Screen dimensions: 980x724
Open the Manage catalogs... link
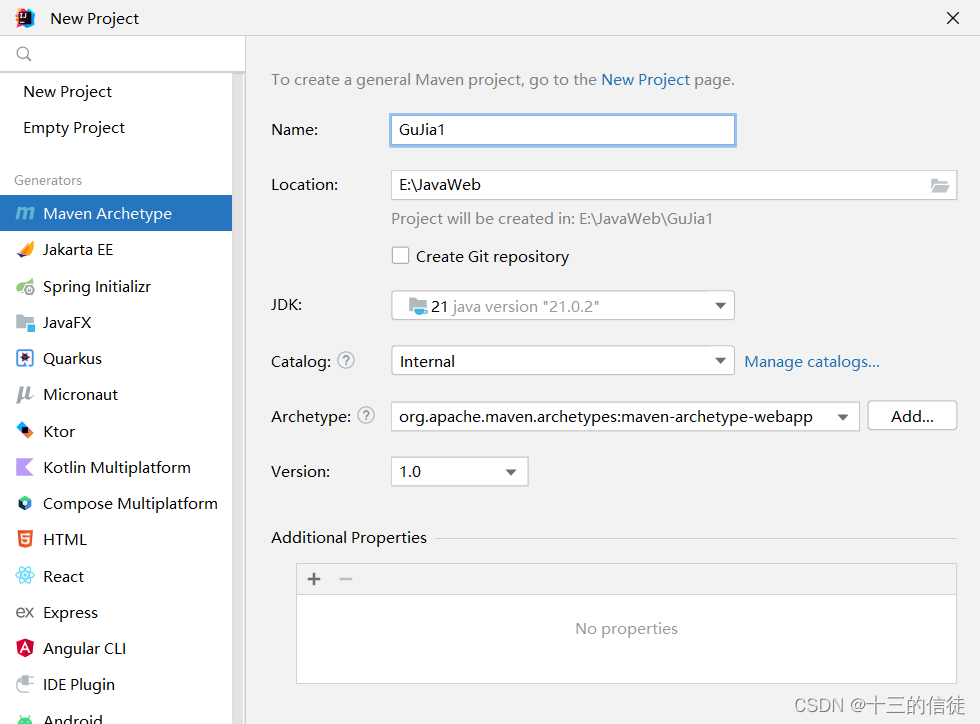click(x=812, y=361)
